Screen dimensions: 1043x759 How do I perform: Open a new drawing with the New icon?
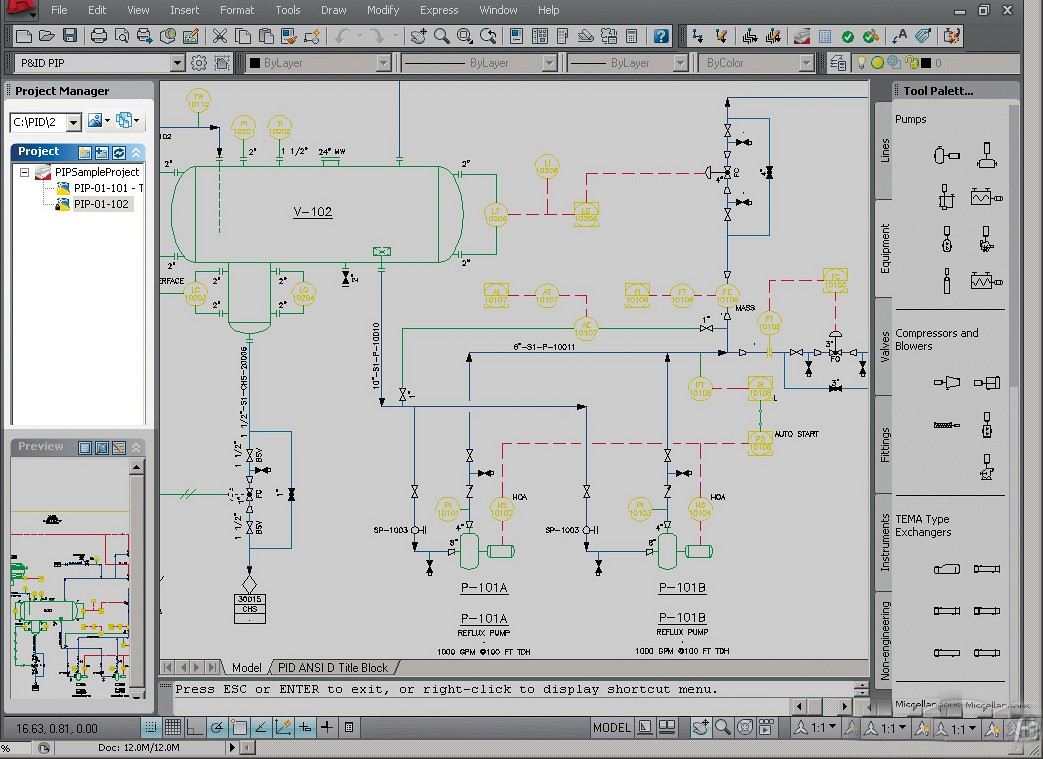tap(22, 35)
